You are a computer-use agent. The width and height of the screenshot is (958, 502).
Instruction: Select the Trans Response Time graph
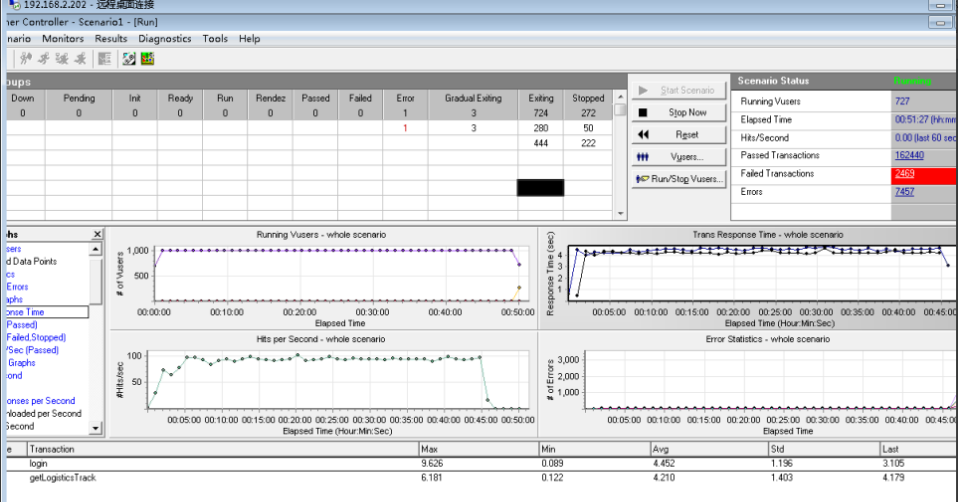click(x=749, y=278)
